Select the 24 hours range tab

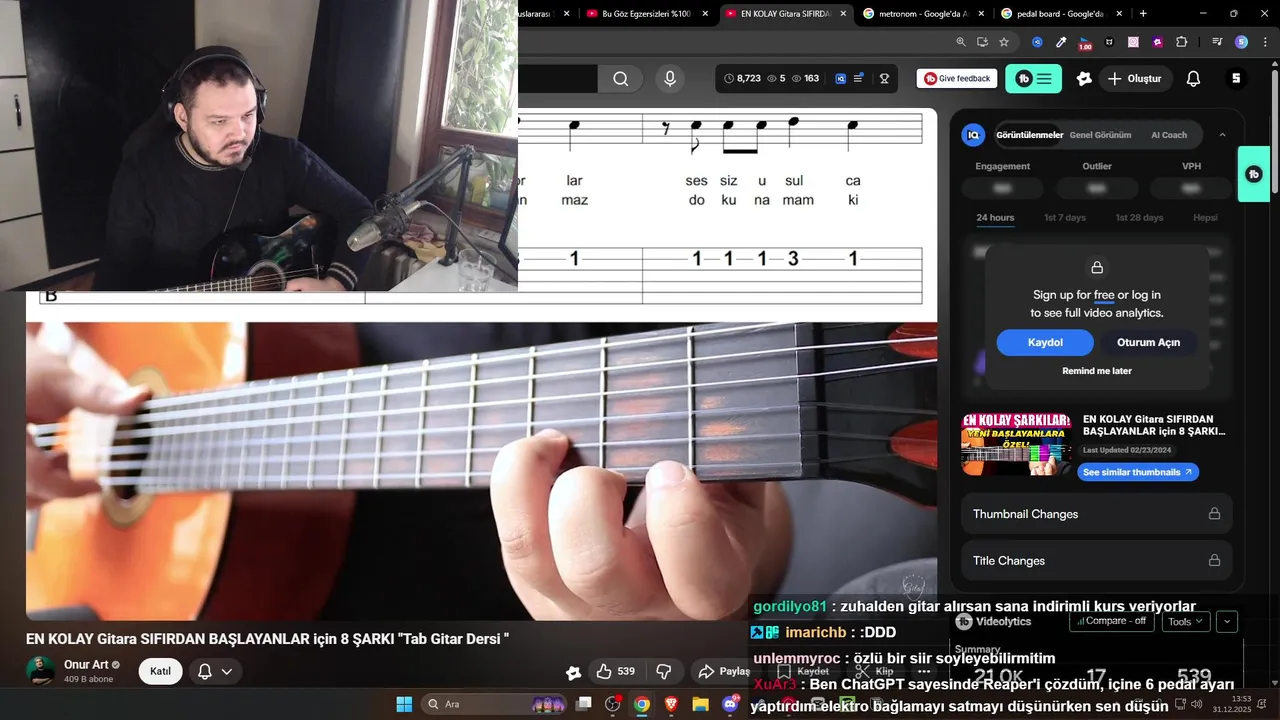click(x=995, y=218)
